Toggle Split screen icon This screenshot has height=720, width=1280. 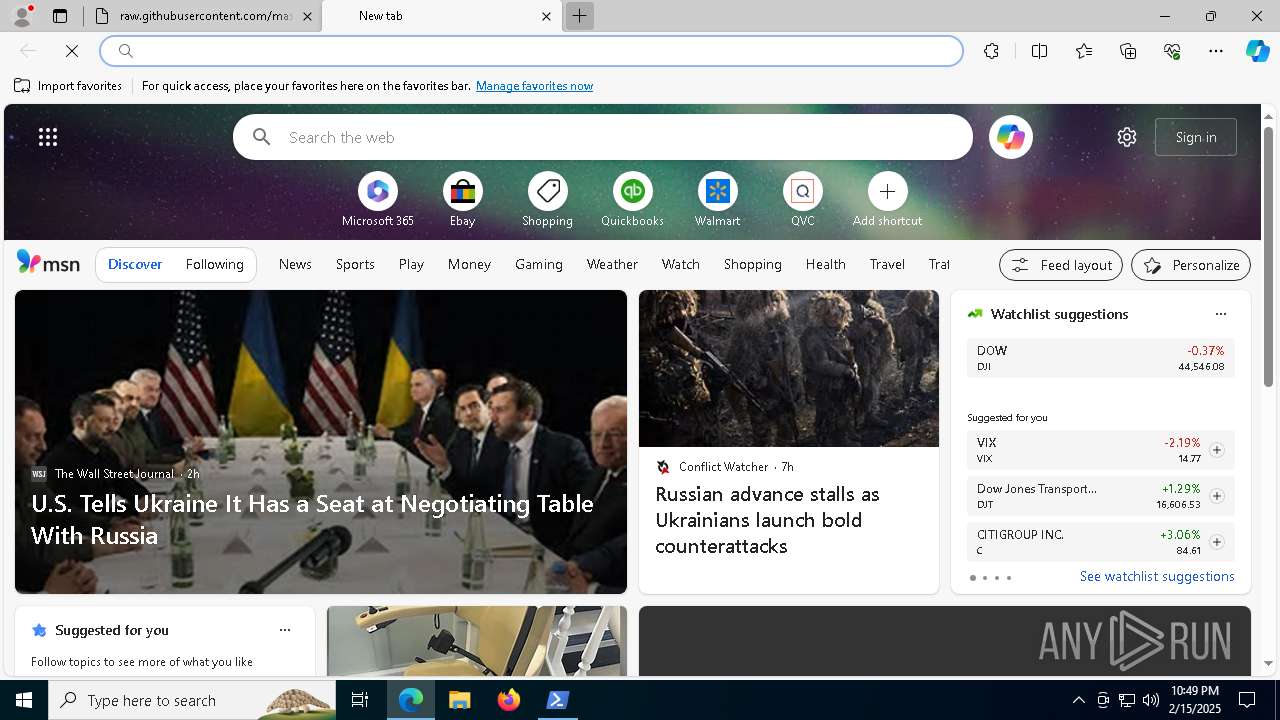tap(1039, 51)
